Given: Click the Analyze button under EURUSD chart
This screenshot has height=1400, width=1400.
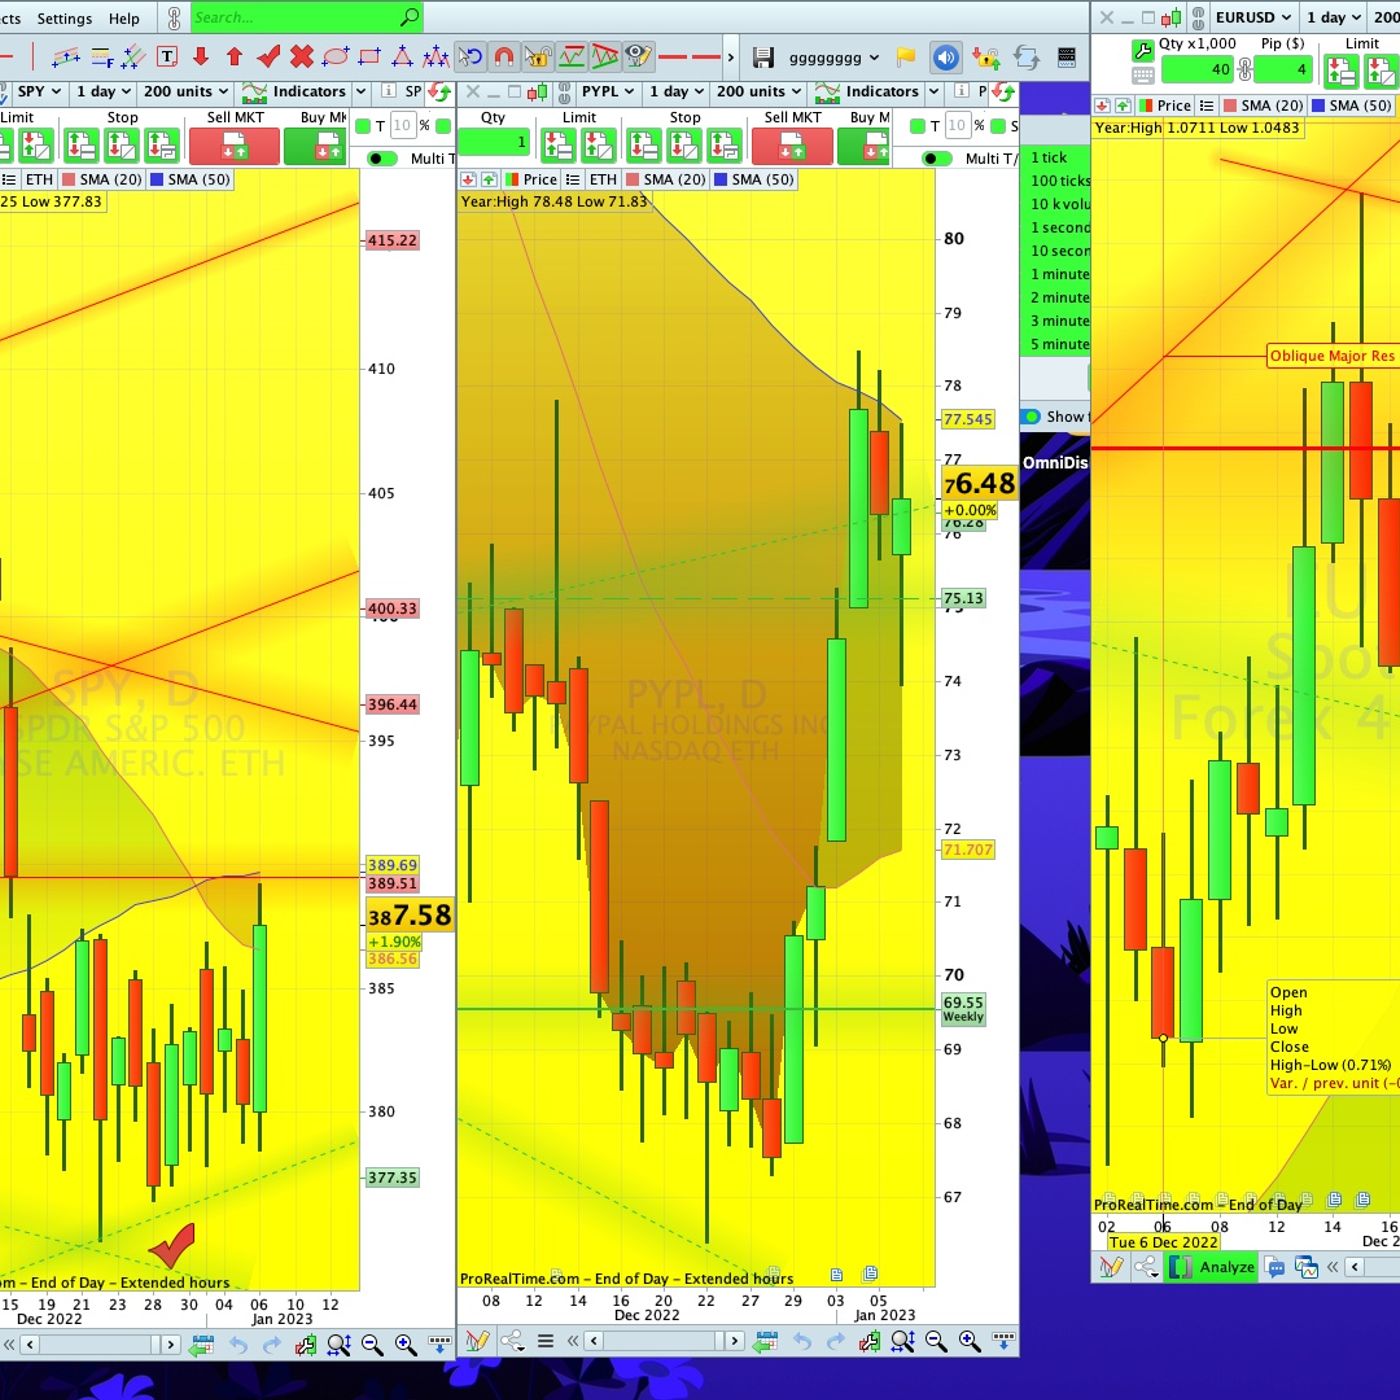Looking at the screenshot, I should tap(1226, 1267).
